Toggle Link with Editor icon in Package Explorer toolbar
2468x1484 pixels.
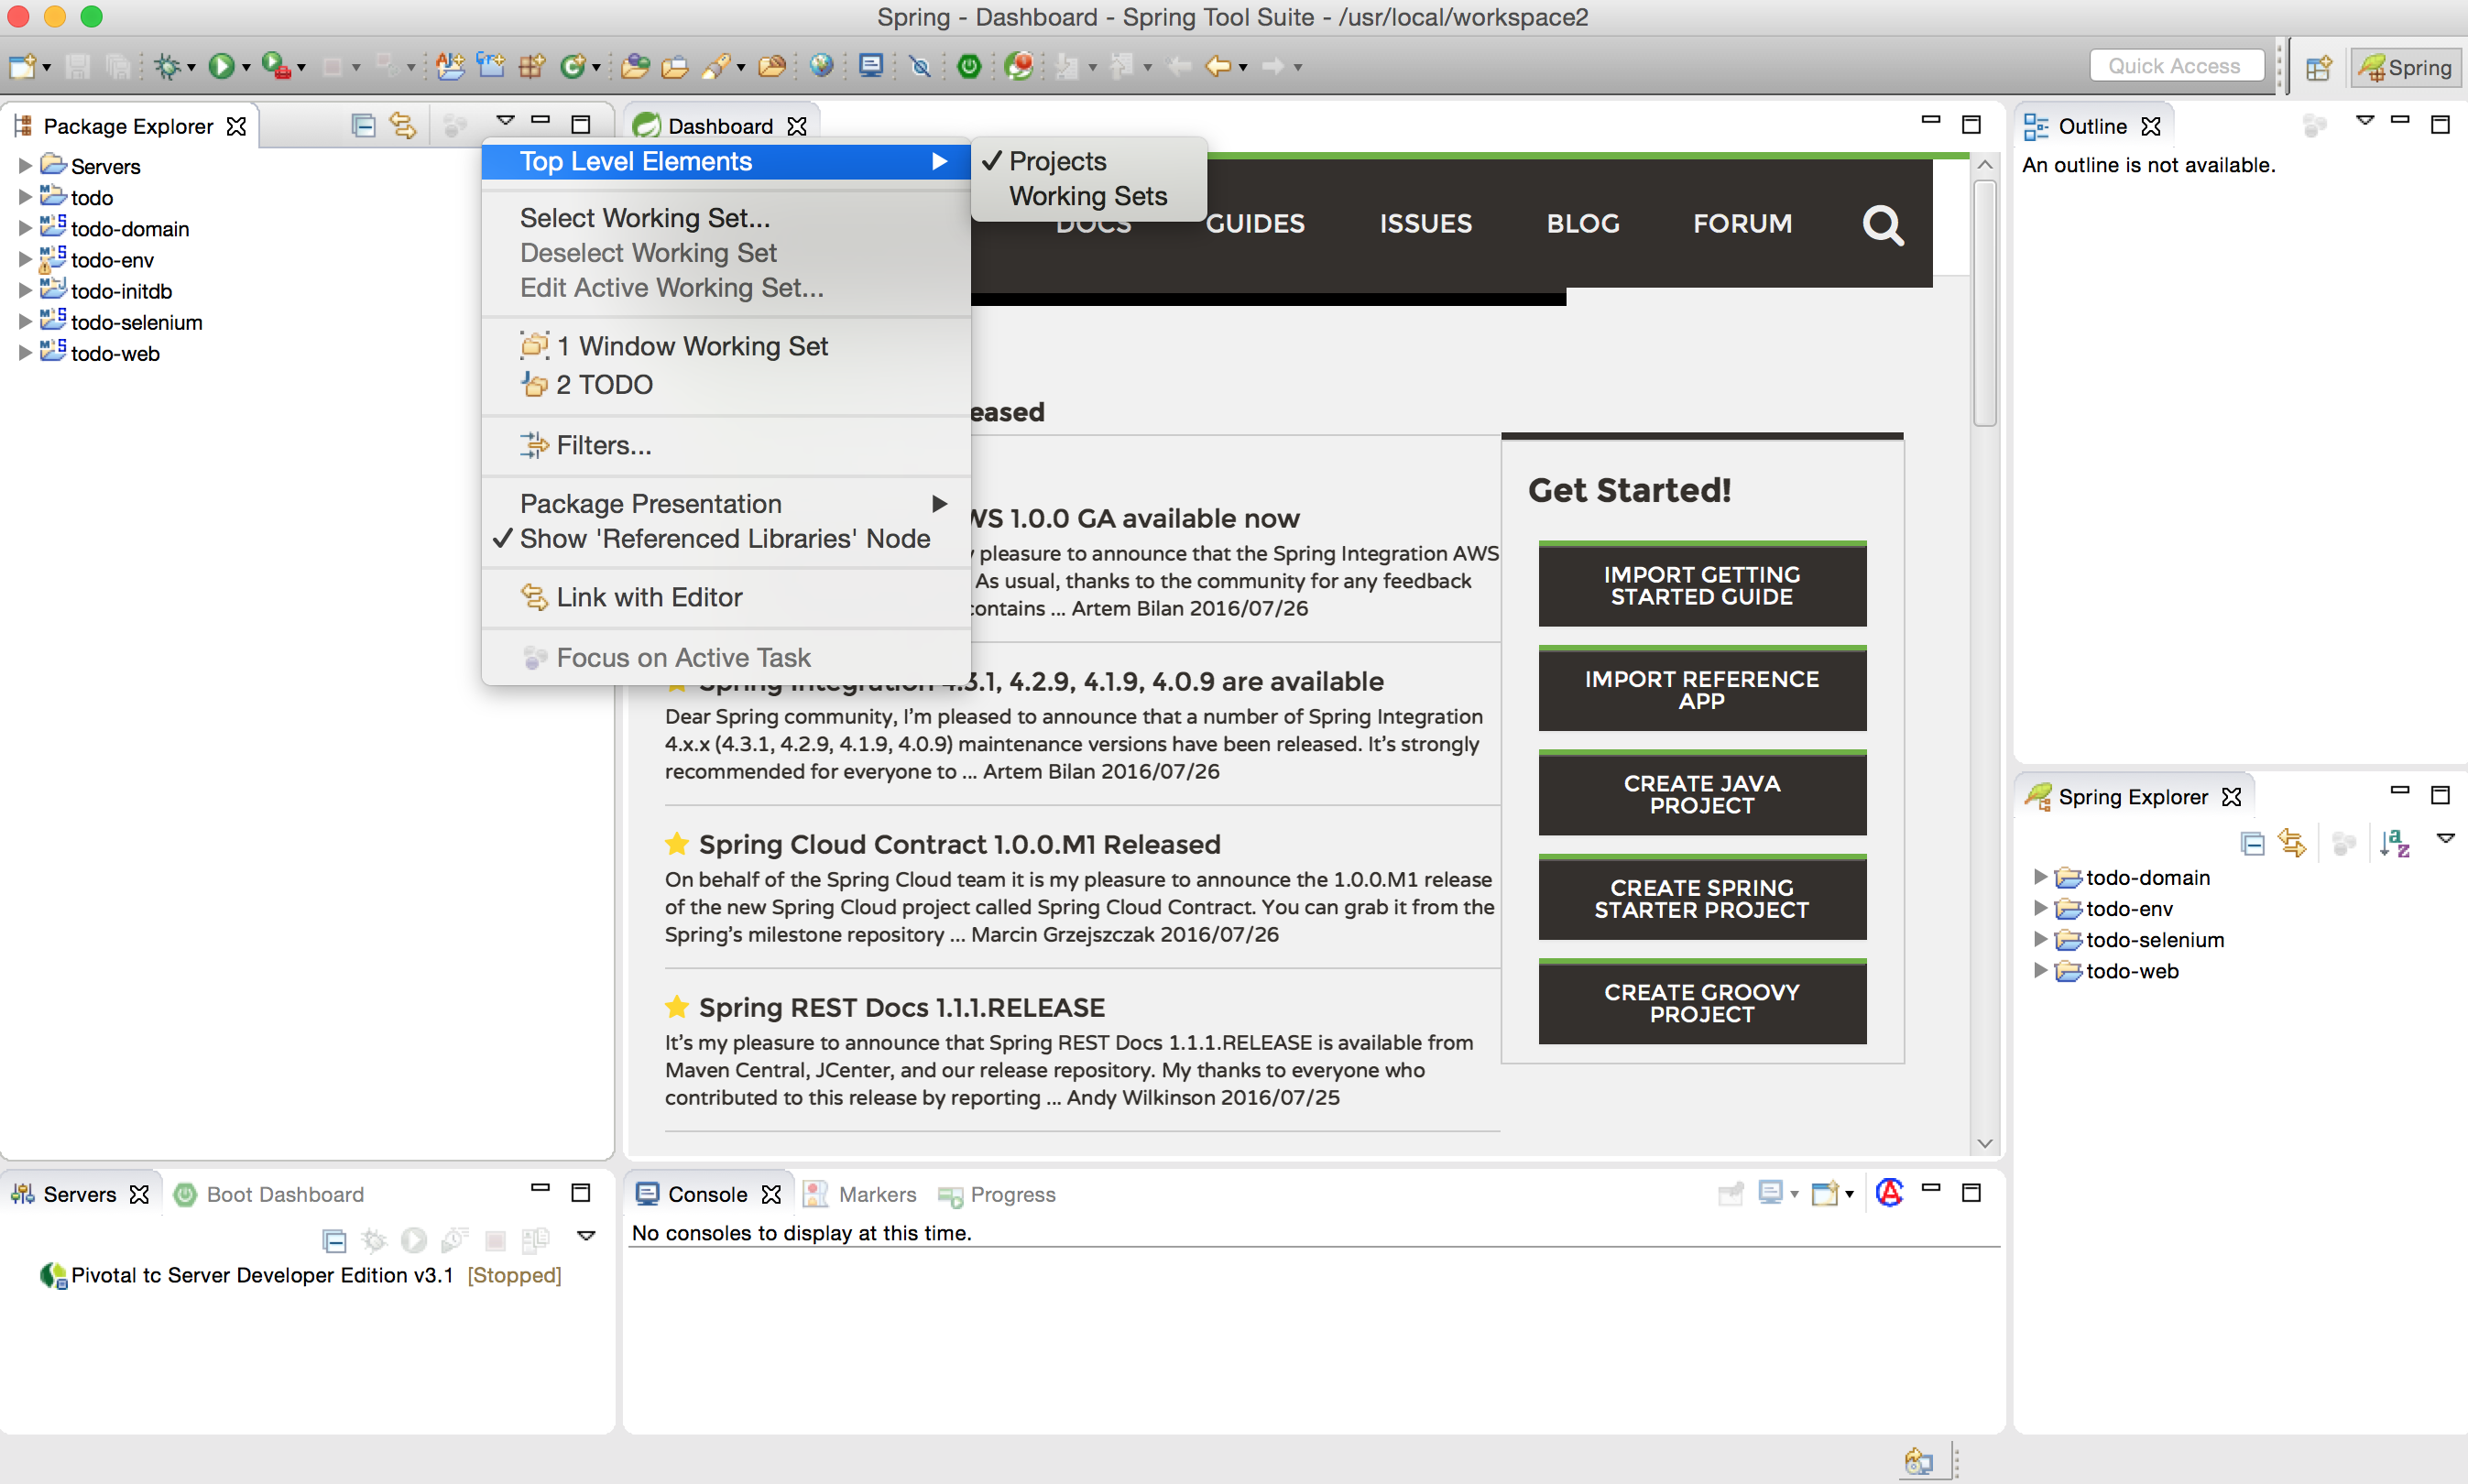click(x=402, y=125)
